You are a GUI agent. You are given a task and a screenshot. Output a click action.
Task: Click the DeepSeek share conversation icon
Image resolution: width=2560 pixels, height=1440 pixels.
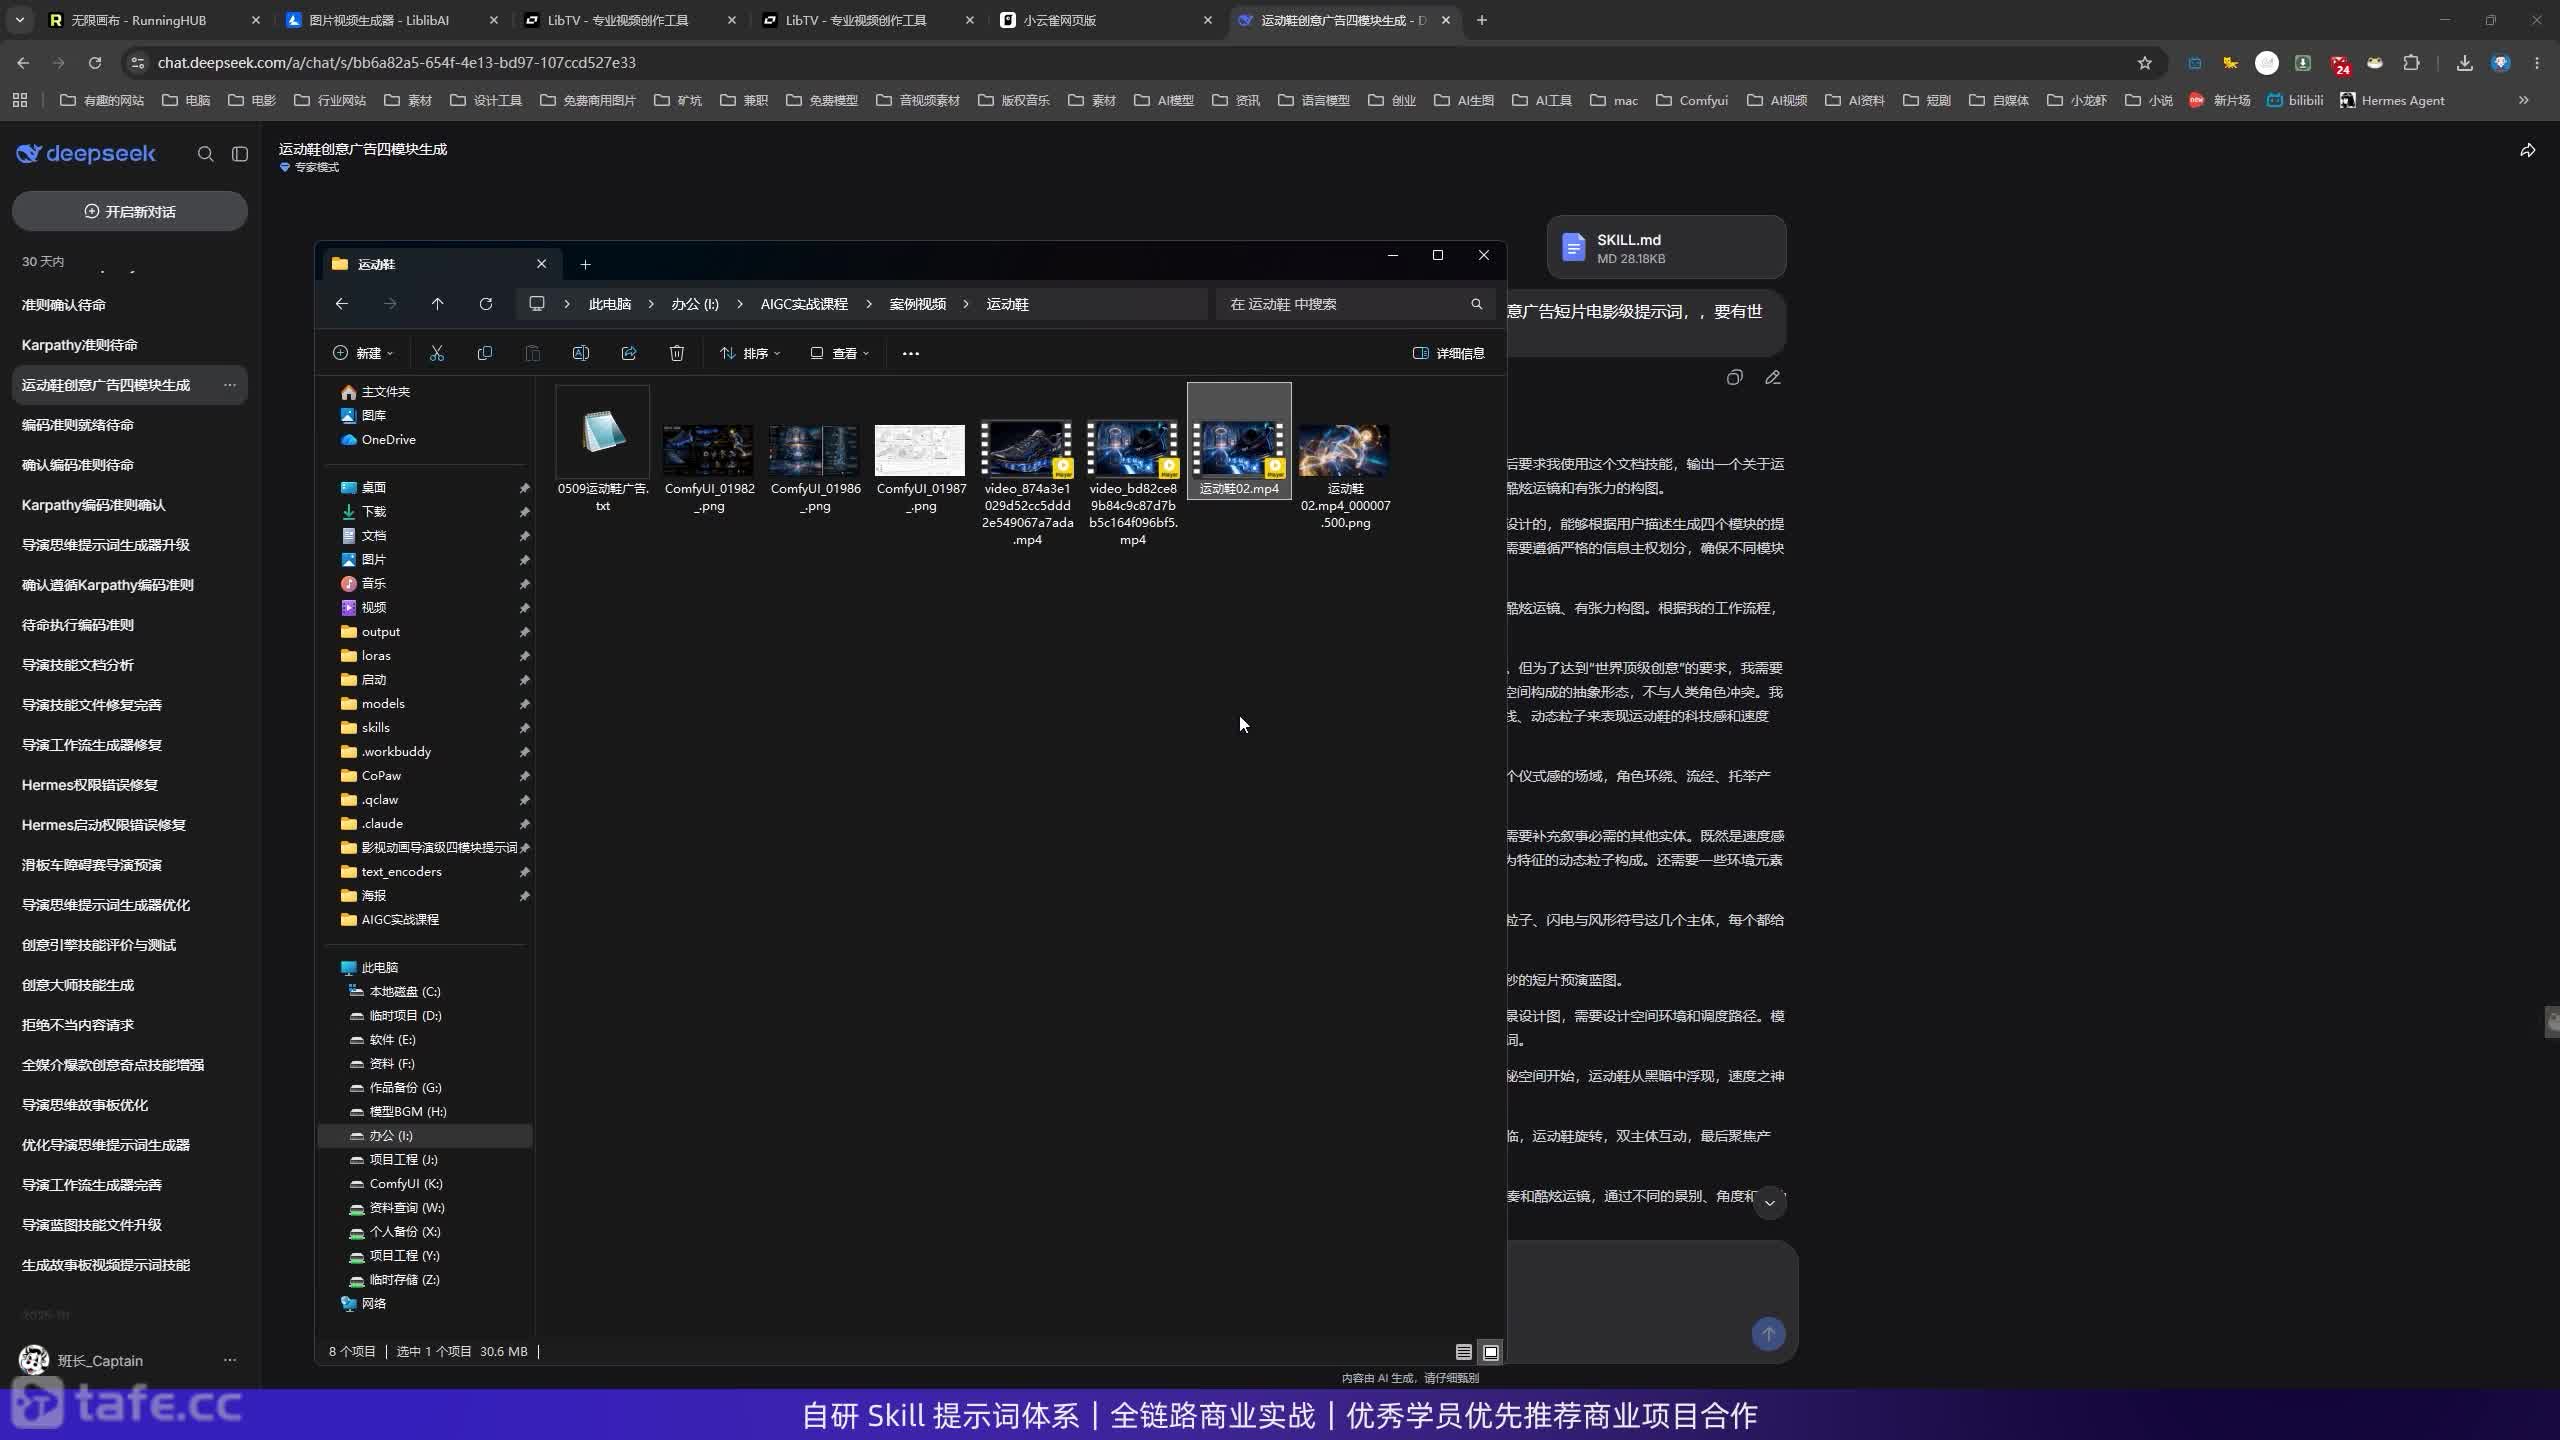[2527, 151]
